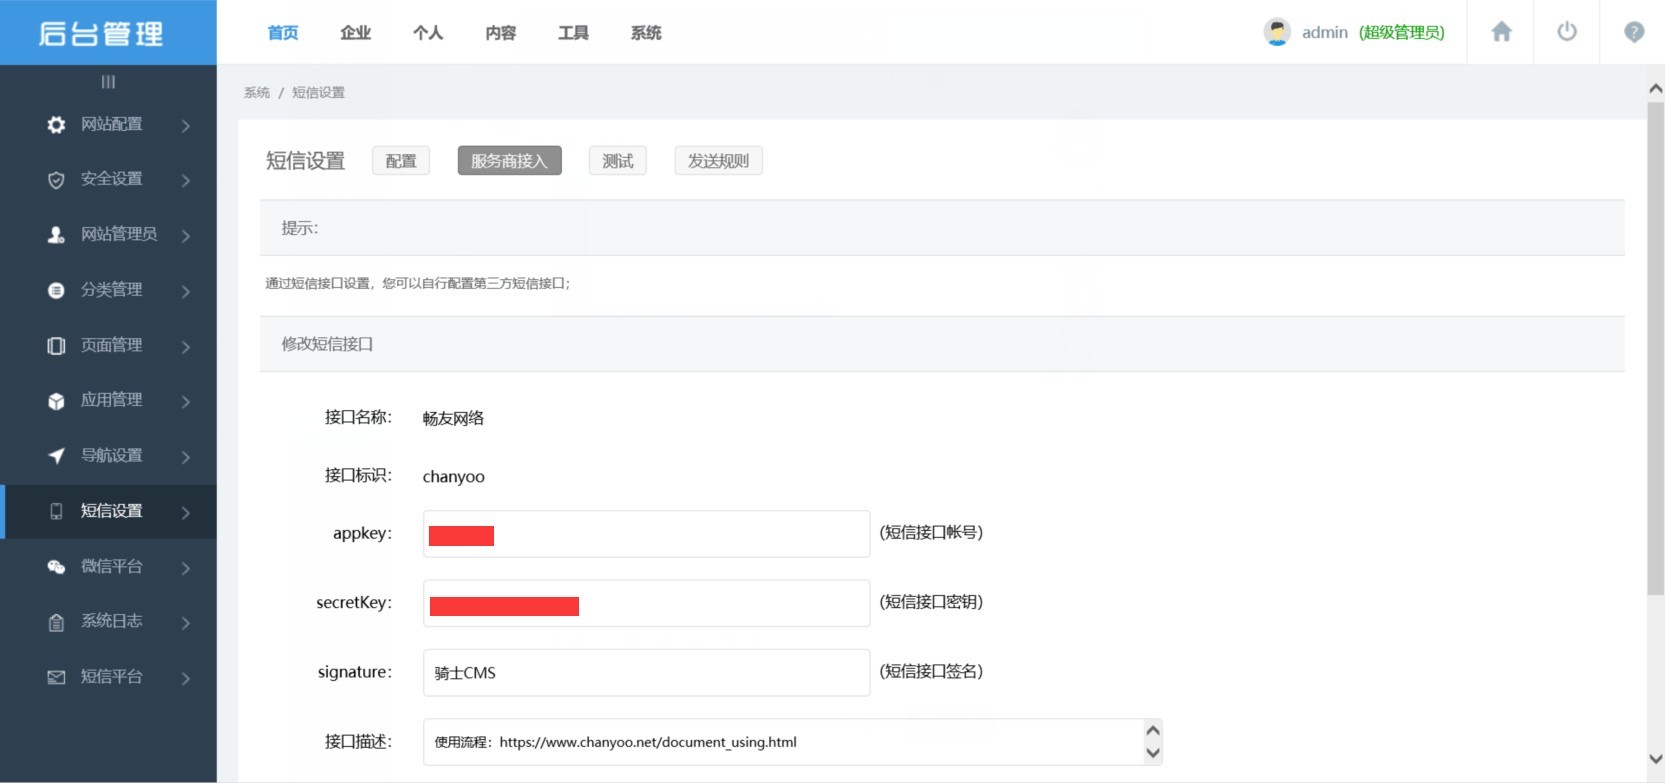Expand the 短信平台 chevron
Screen dimensions: 1665x783
(x=186, y=678)
